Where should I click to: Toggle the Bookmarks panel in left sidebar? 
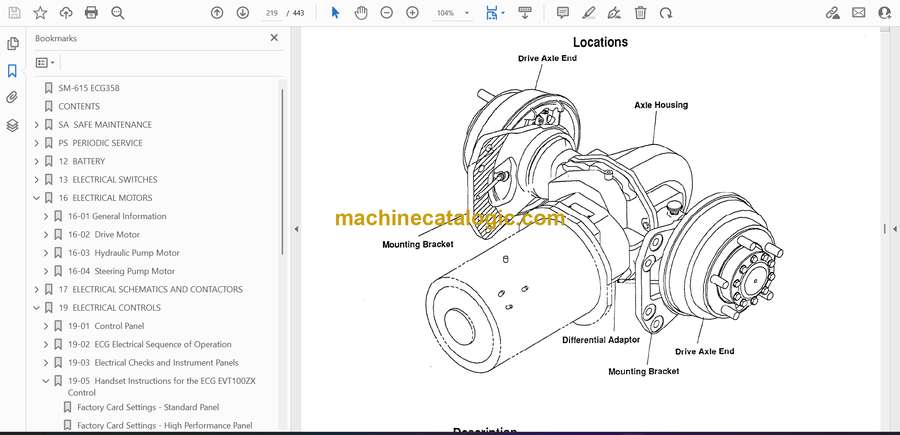[x=12, y=71]
